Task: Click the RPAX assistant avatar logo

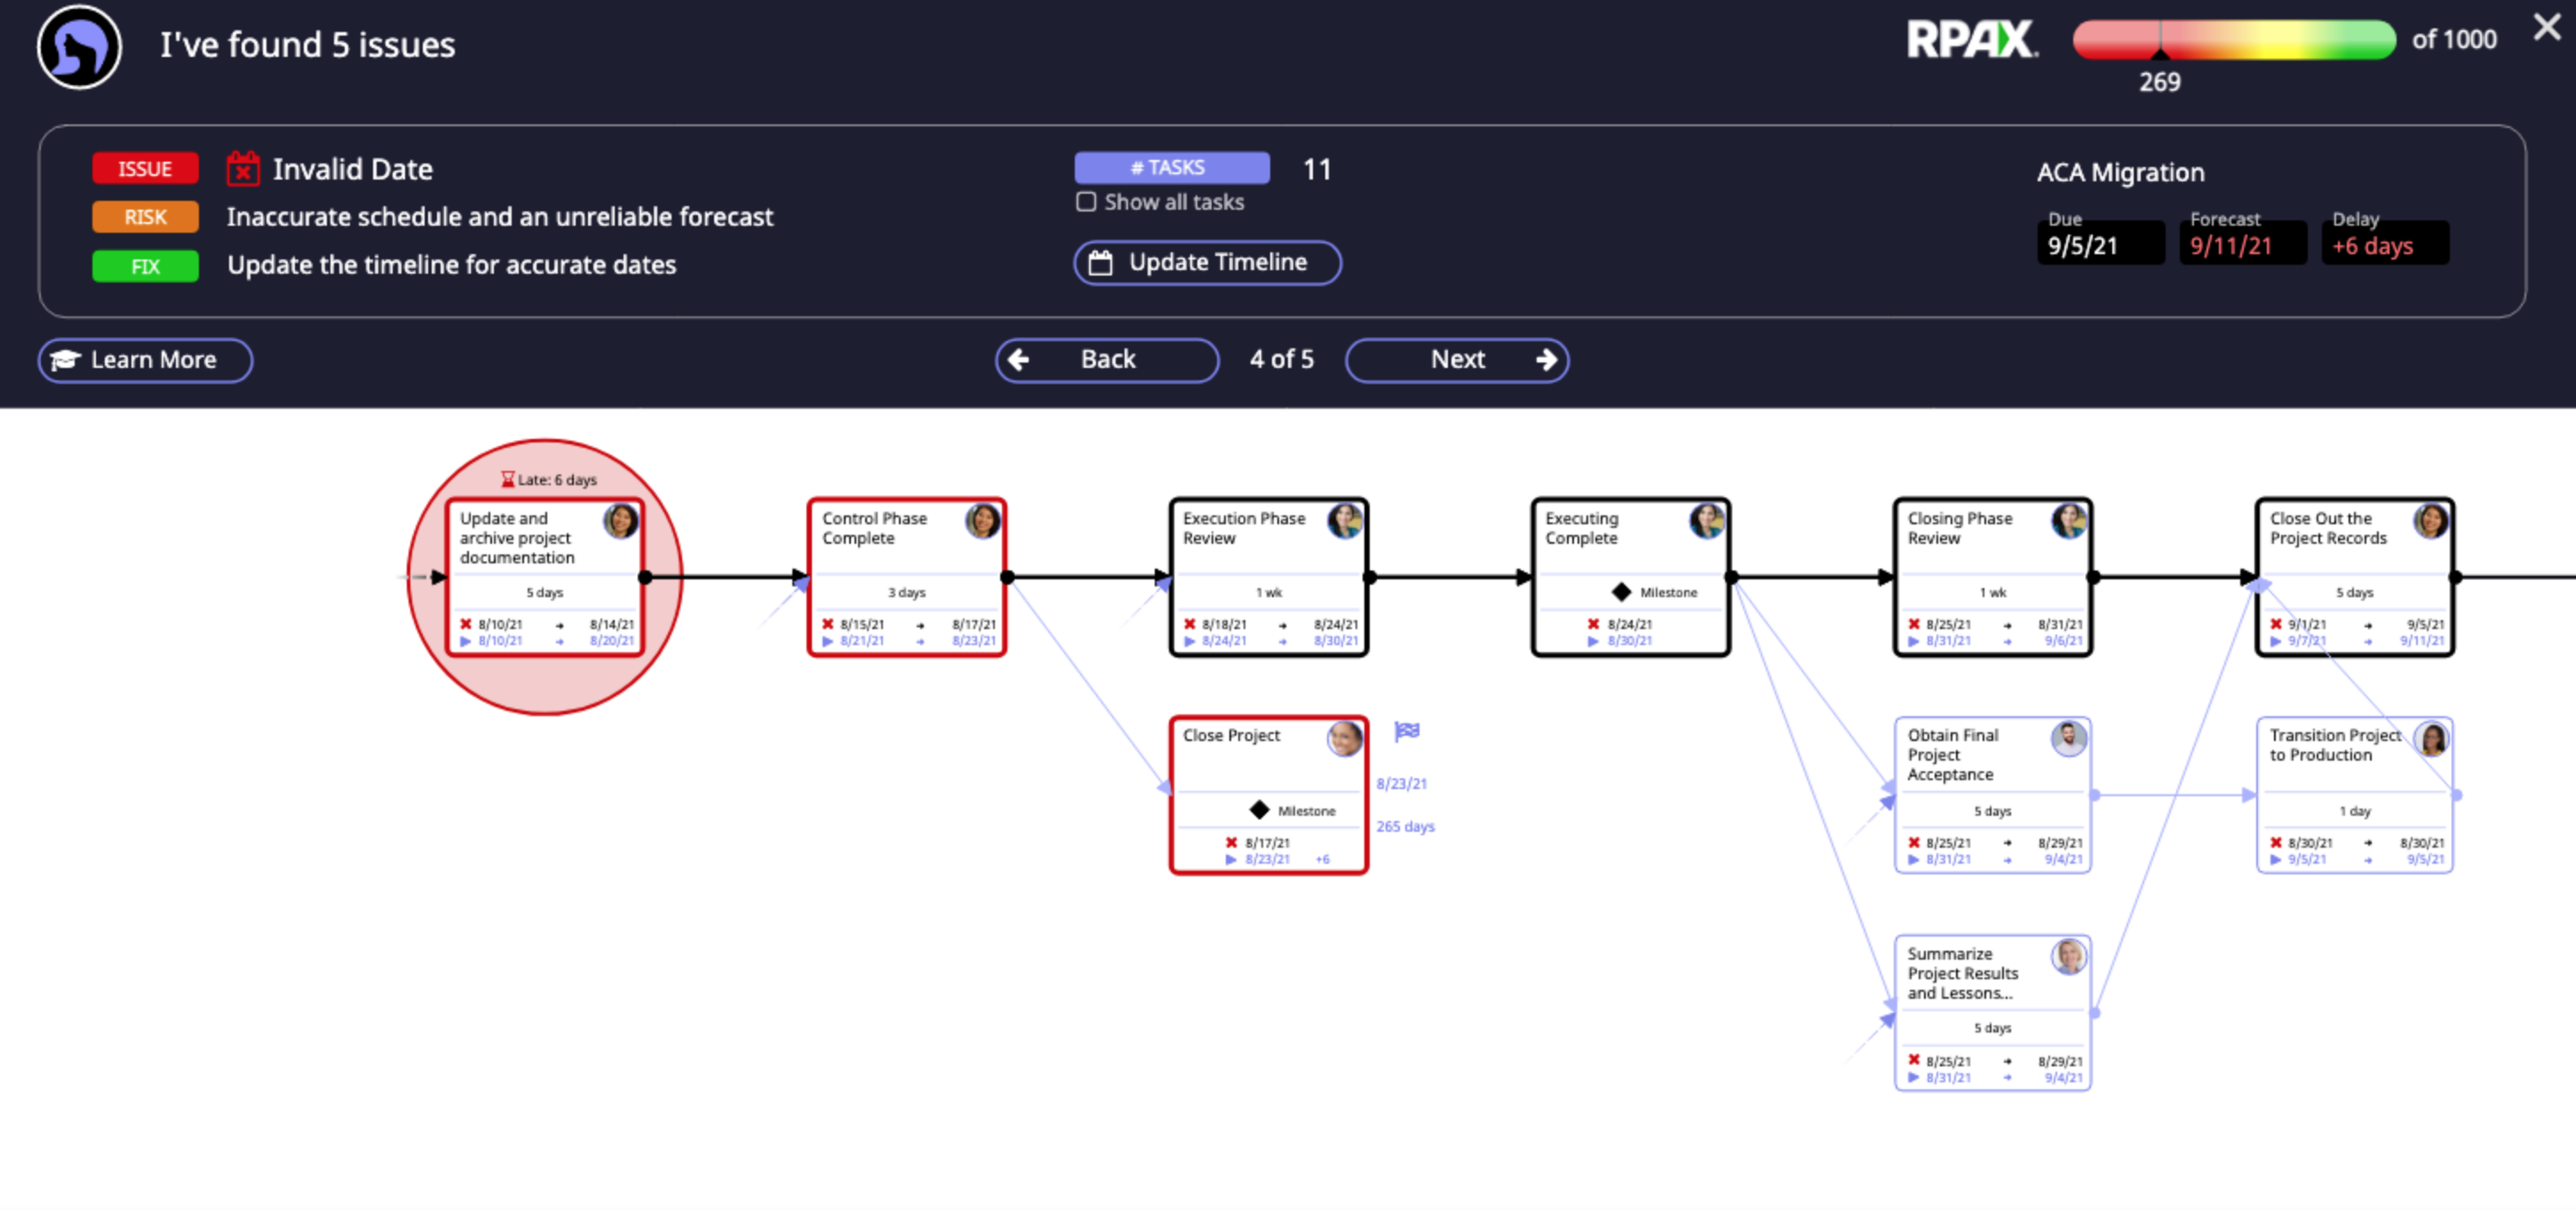Action: coord(78,46)
